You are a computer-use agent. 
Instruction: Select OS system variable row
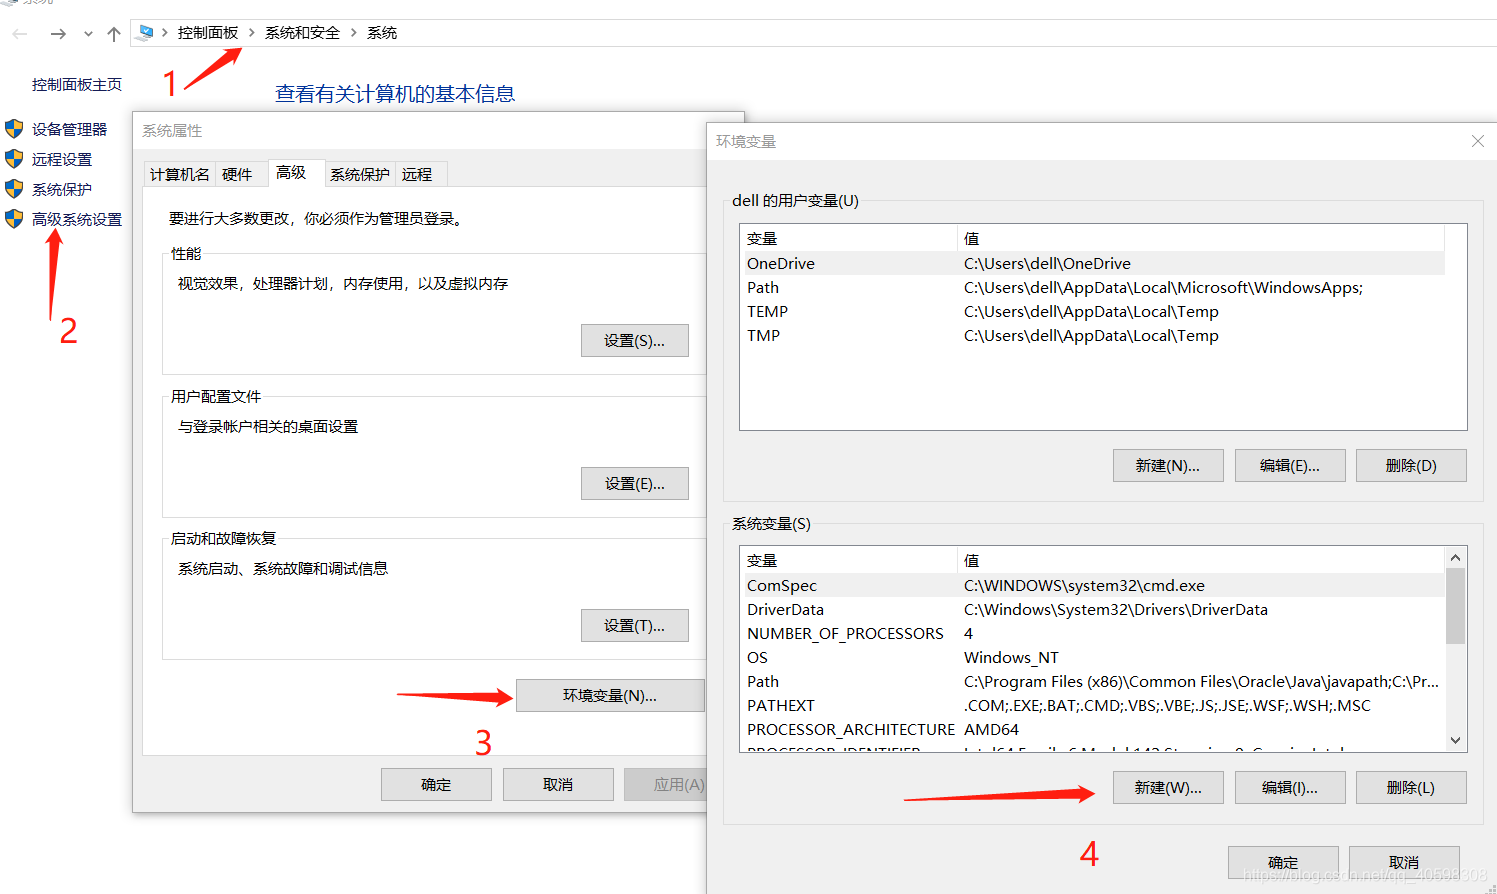(x=1092, y=658)
